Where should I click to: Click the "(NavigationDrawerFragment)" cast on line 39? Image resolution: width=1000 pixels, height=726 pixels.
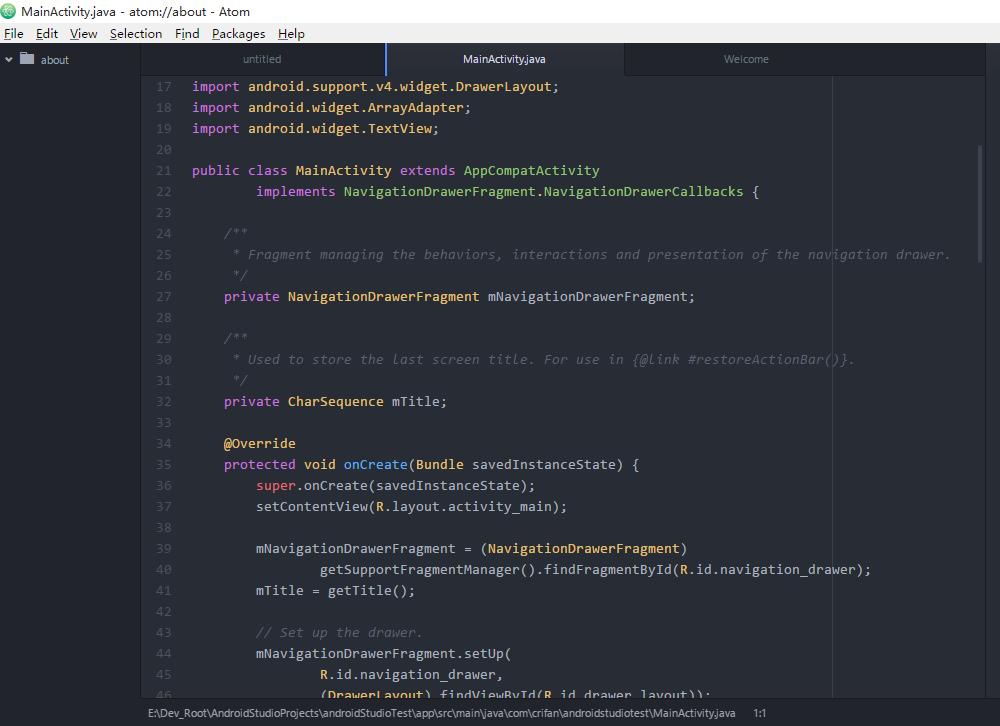[x=584, y=549]
